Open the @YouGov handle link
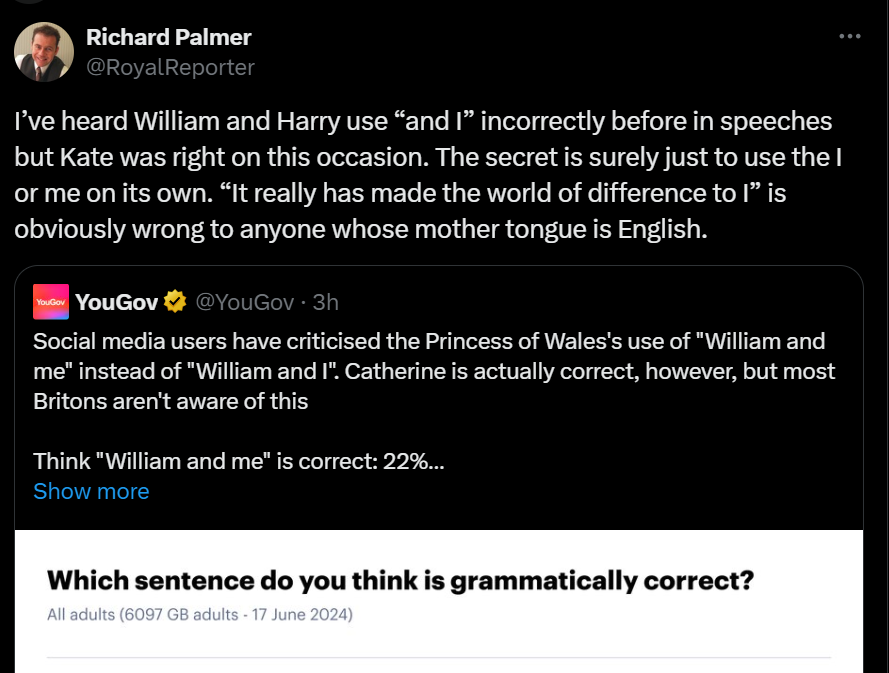The image size is (889, 673). tap(243, 301)
